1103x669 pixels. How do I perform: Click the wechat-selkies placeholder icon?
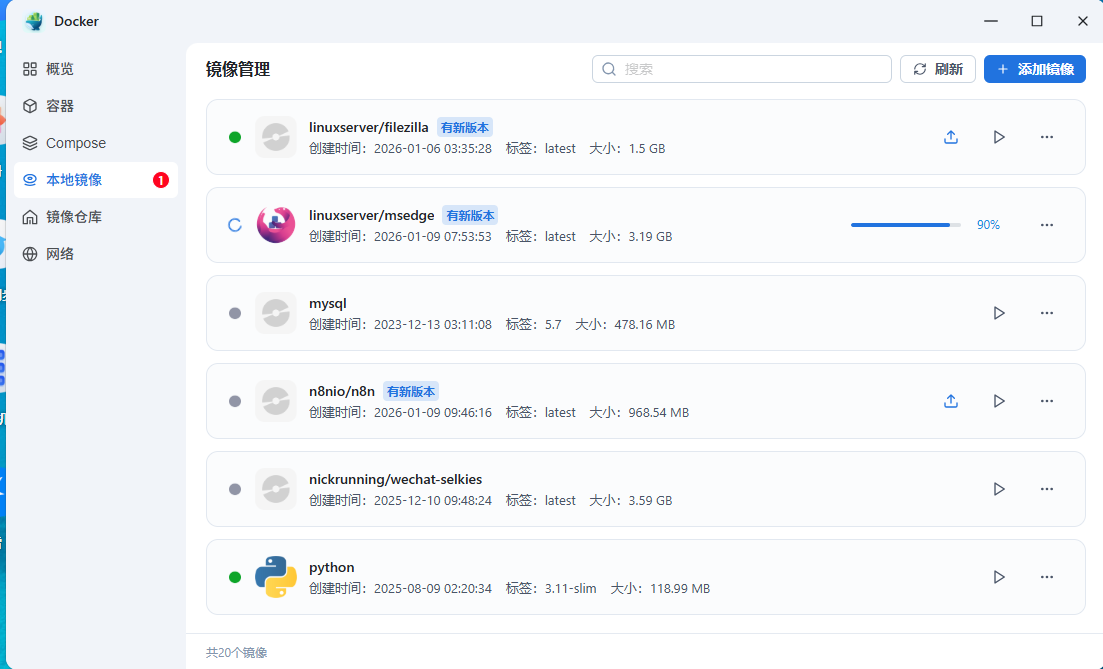pos(276,489)
